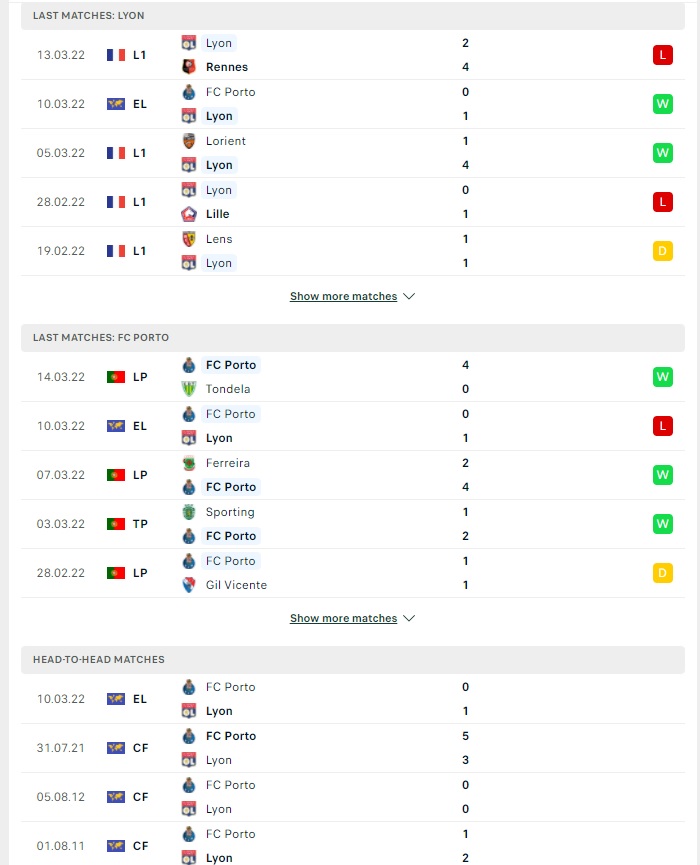Click the Rennes club crest icon

coord(189,67)
